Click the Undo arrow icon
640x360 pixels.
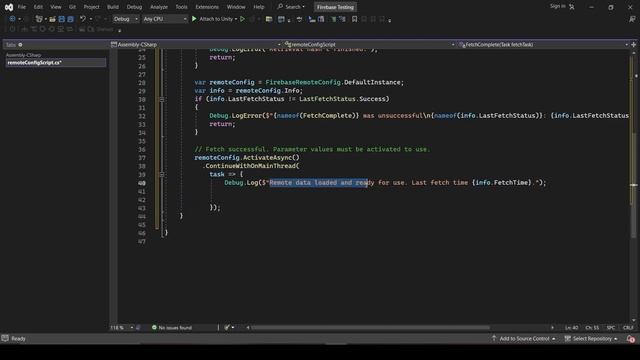(x=83, y=19)
